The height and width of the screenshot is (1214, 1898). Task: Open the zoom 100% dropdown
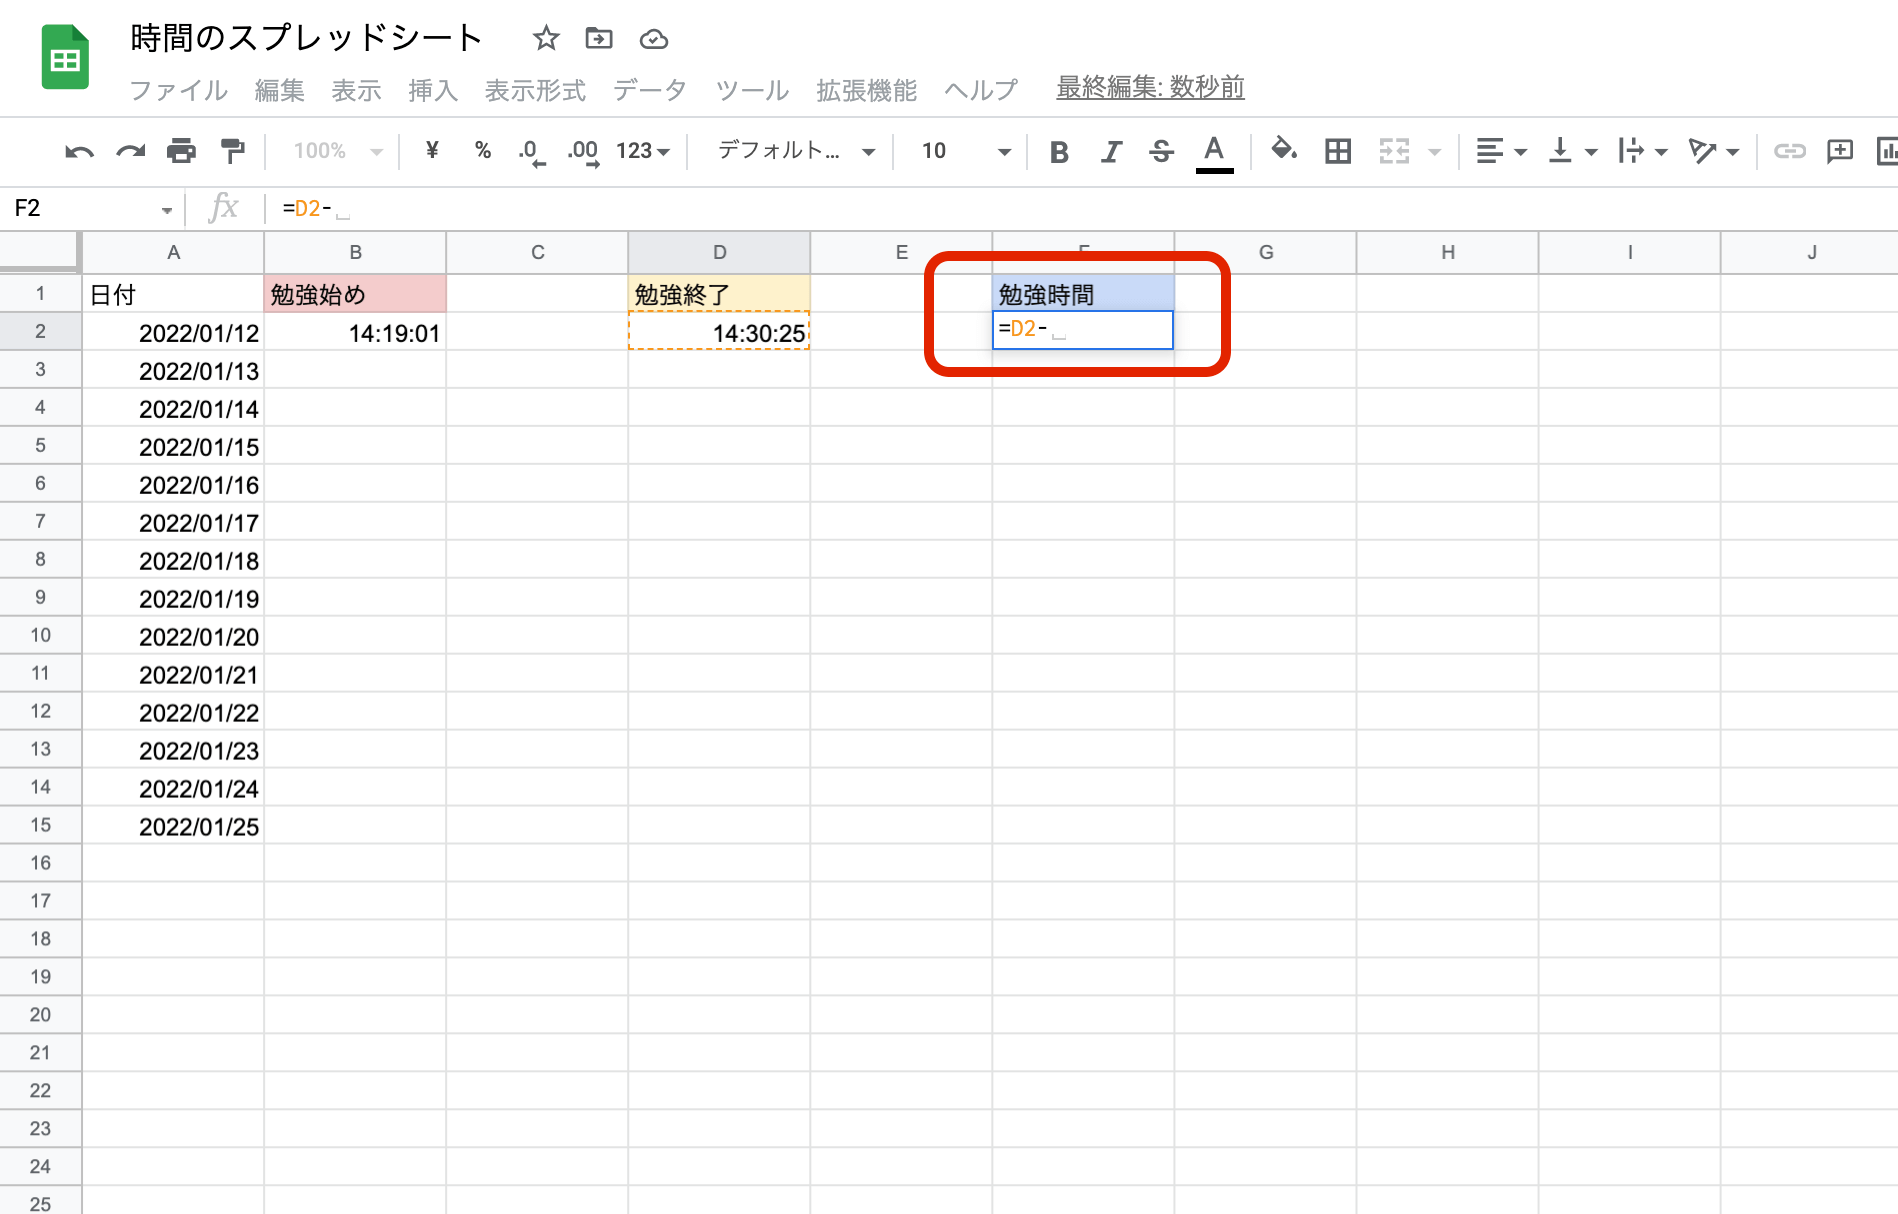point(338,151)
